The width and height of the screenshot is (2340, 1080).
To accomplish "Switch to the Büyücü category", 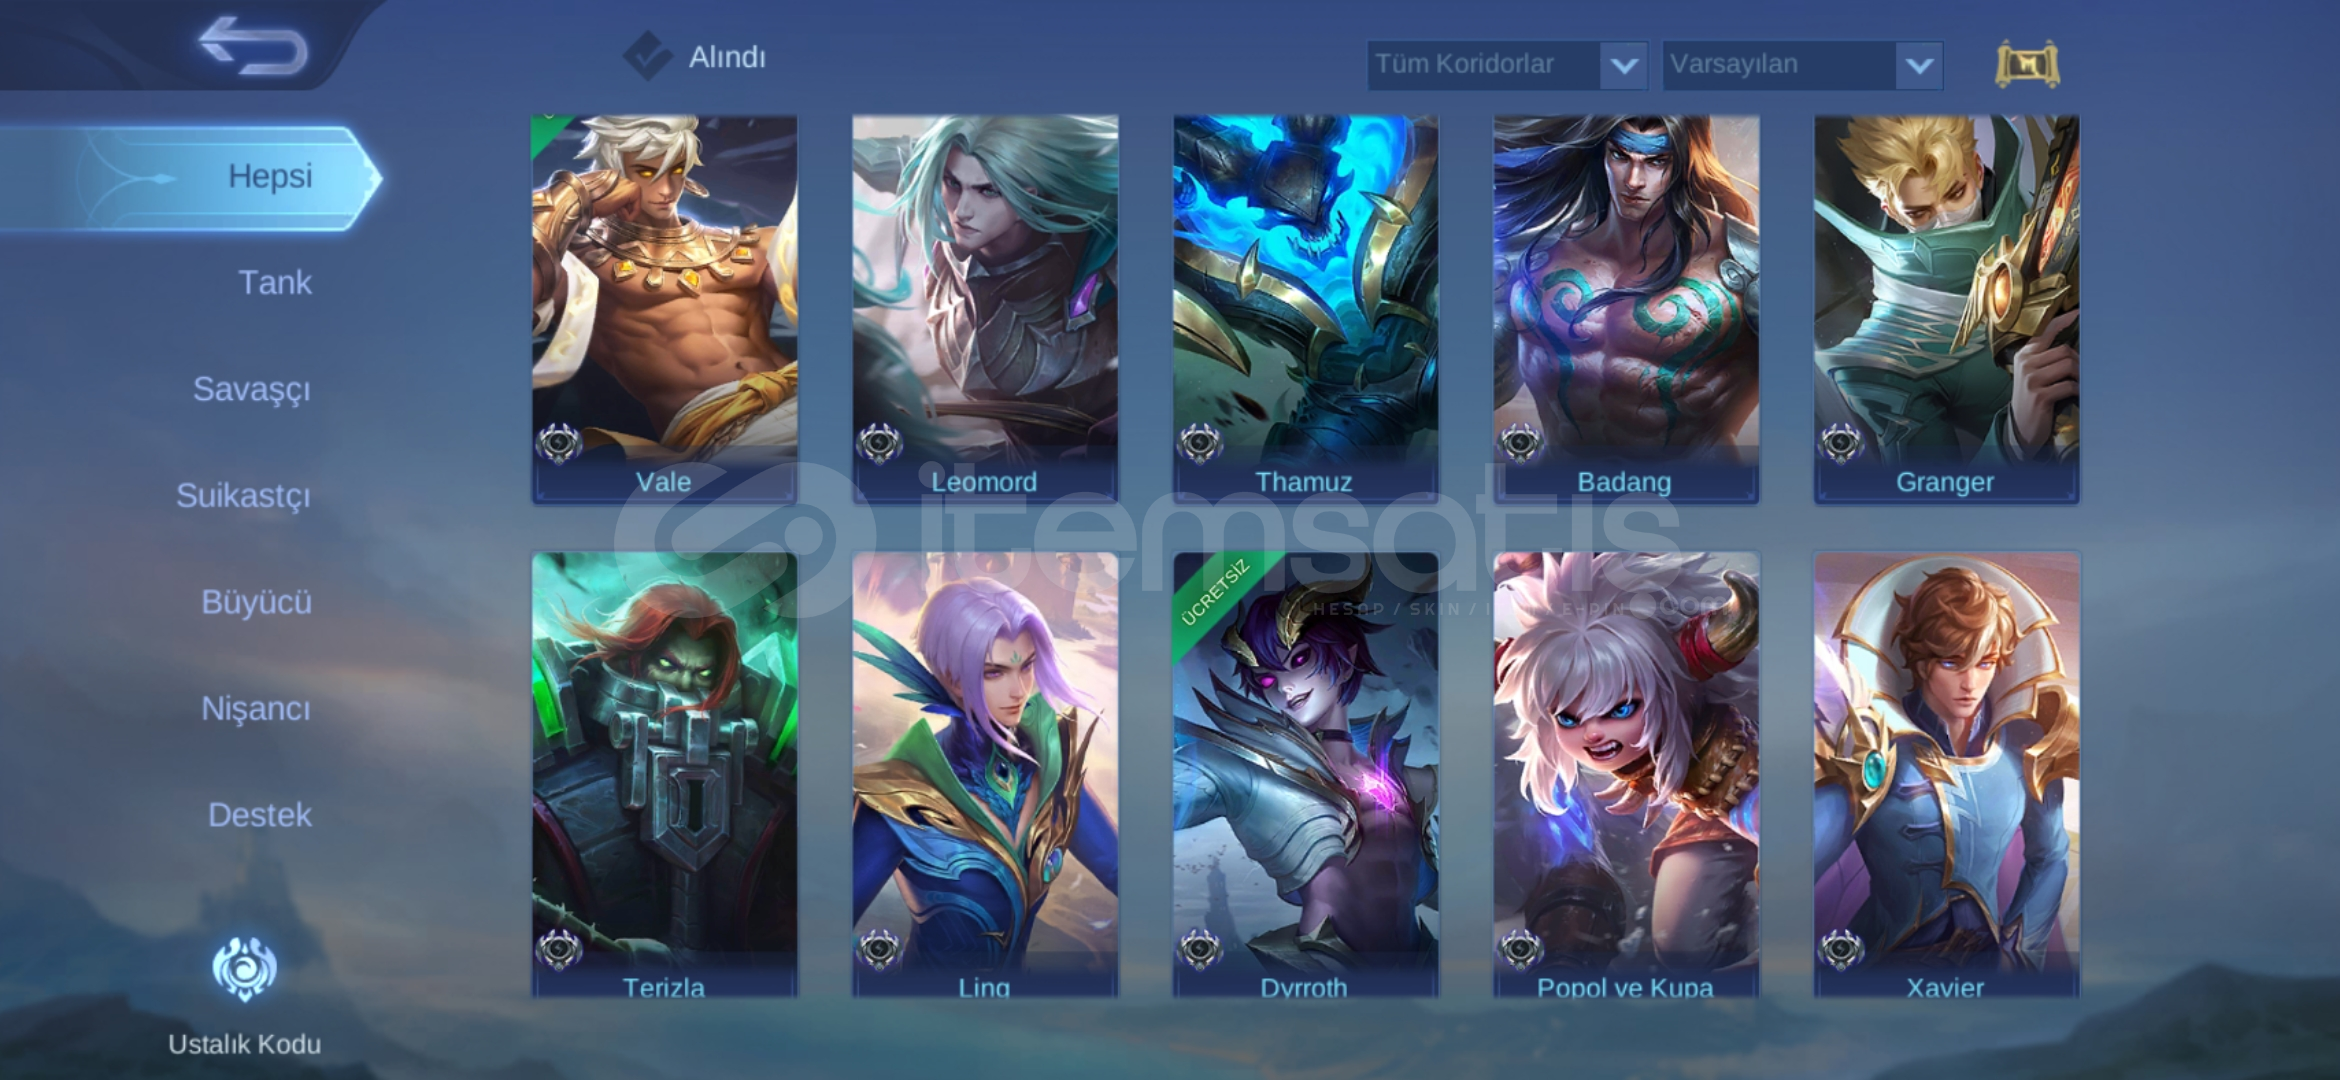I will pyautogui.click(x=256, y=602).
